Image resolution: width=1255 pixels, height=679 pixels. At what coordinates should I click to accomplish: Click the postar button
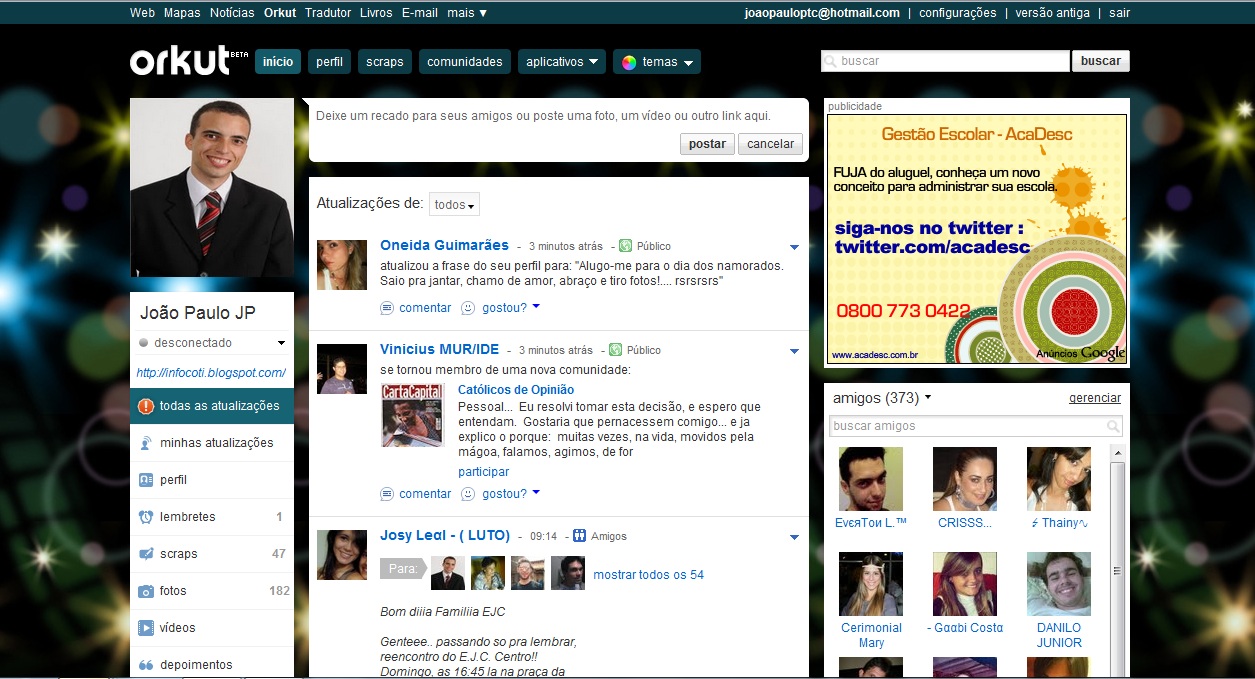tap(707, 144)
